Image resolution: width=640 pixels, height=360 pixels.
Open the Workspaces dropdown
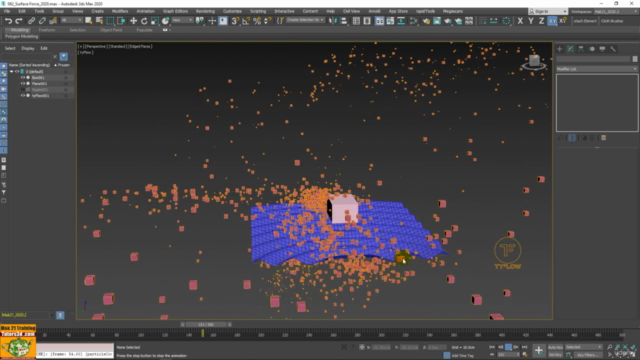(616, 11)
